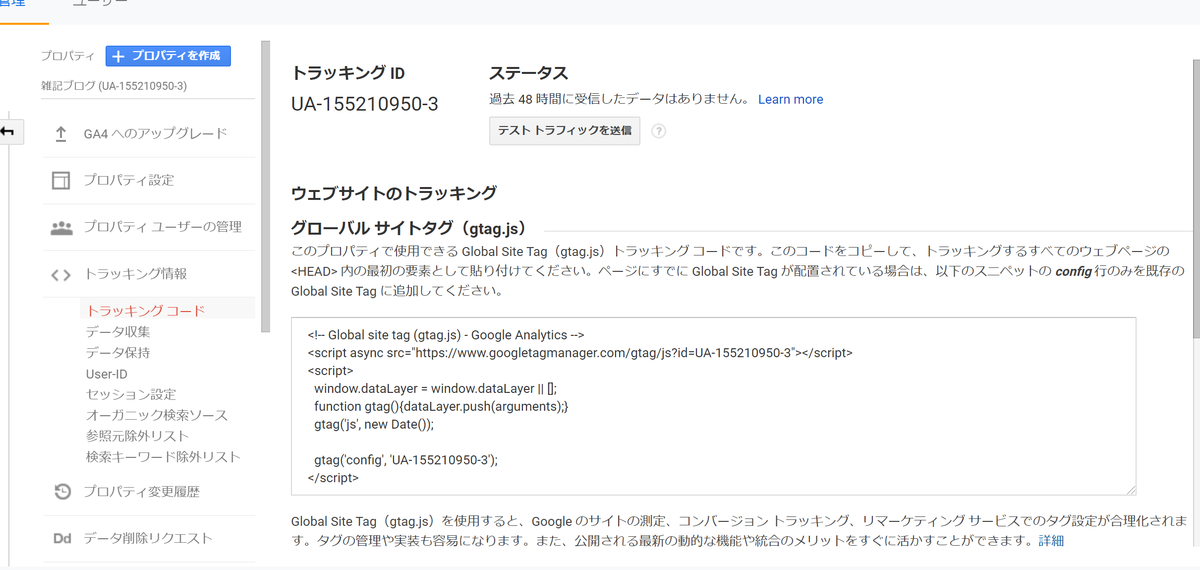Viewport: 1200px width, 570px height.
Task: Select セッション設定 submenu item
Action: [131, 395]
